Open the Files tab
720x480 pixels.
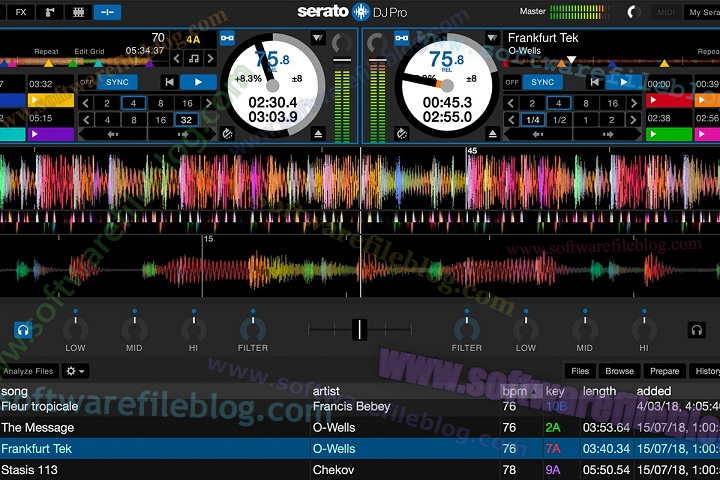point(580,371)
